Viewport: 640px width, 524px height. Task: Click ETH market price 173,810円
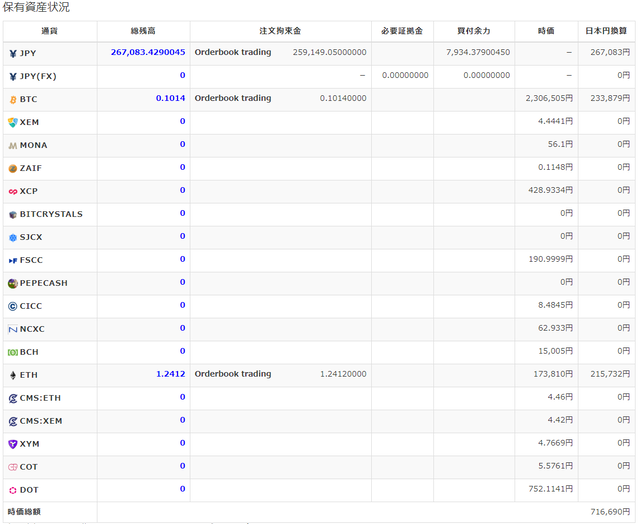coord(553,374)
